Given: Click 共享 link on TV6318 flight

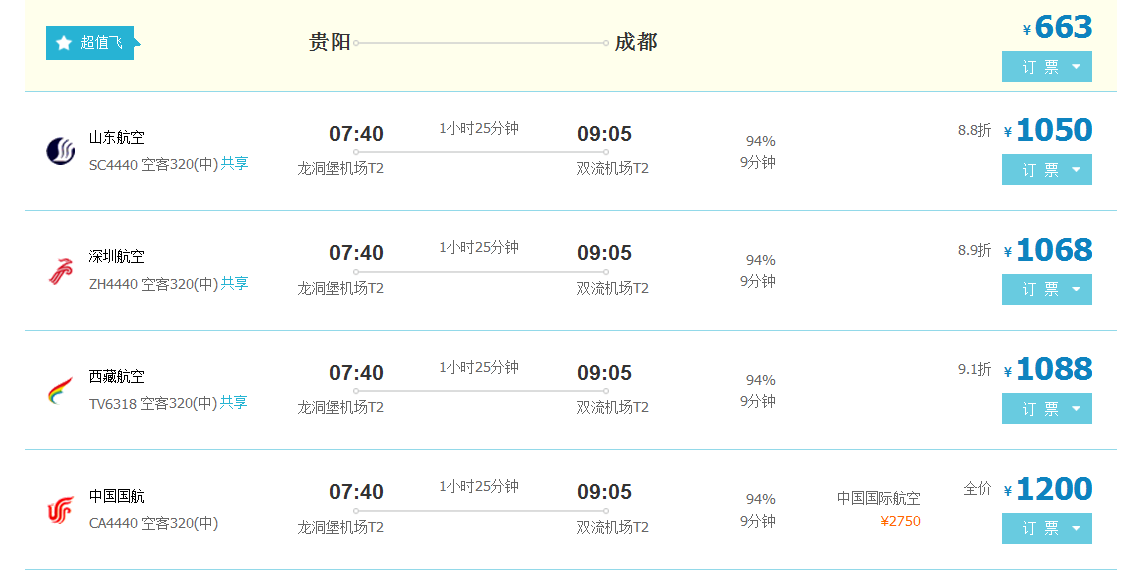Looking at the screenshot, I should (x=233, y=402).
